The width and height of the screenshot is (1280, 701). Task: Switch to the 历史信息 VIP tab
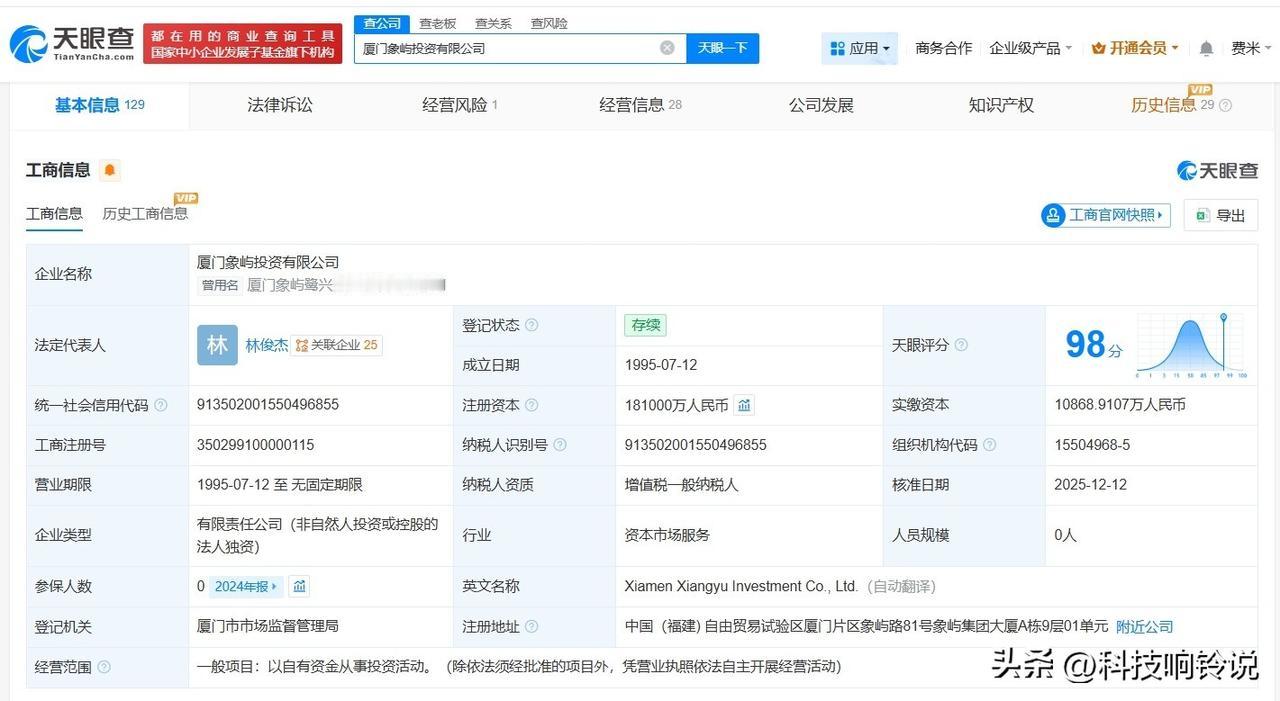point(1172,104)
